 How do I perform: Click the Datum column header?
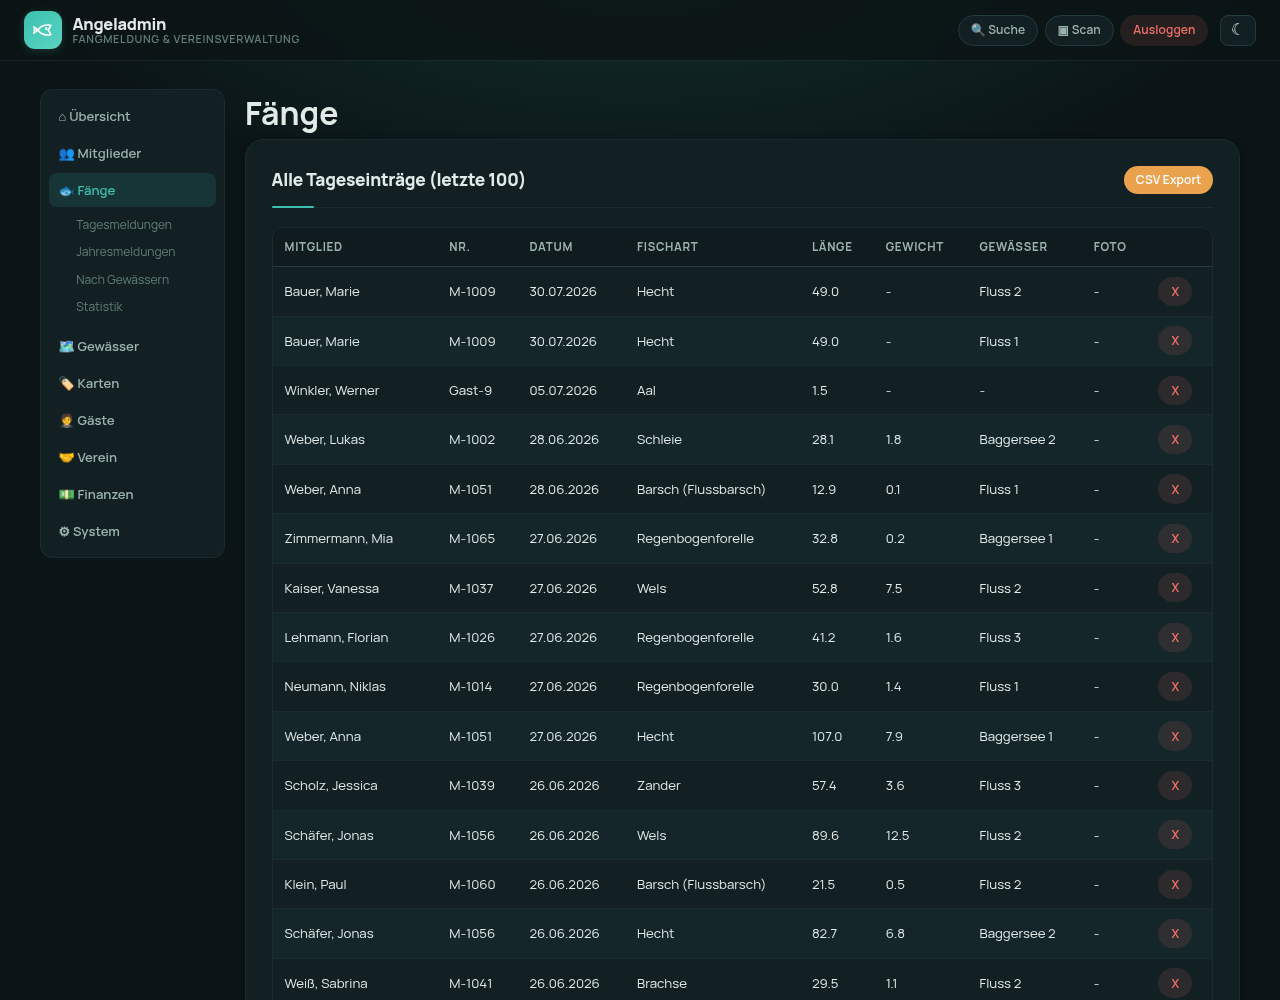(551, 247)
